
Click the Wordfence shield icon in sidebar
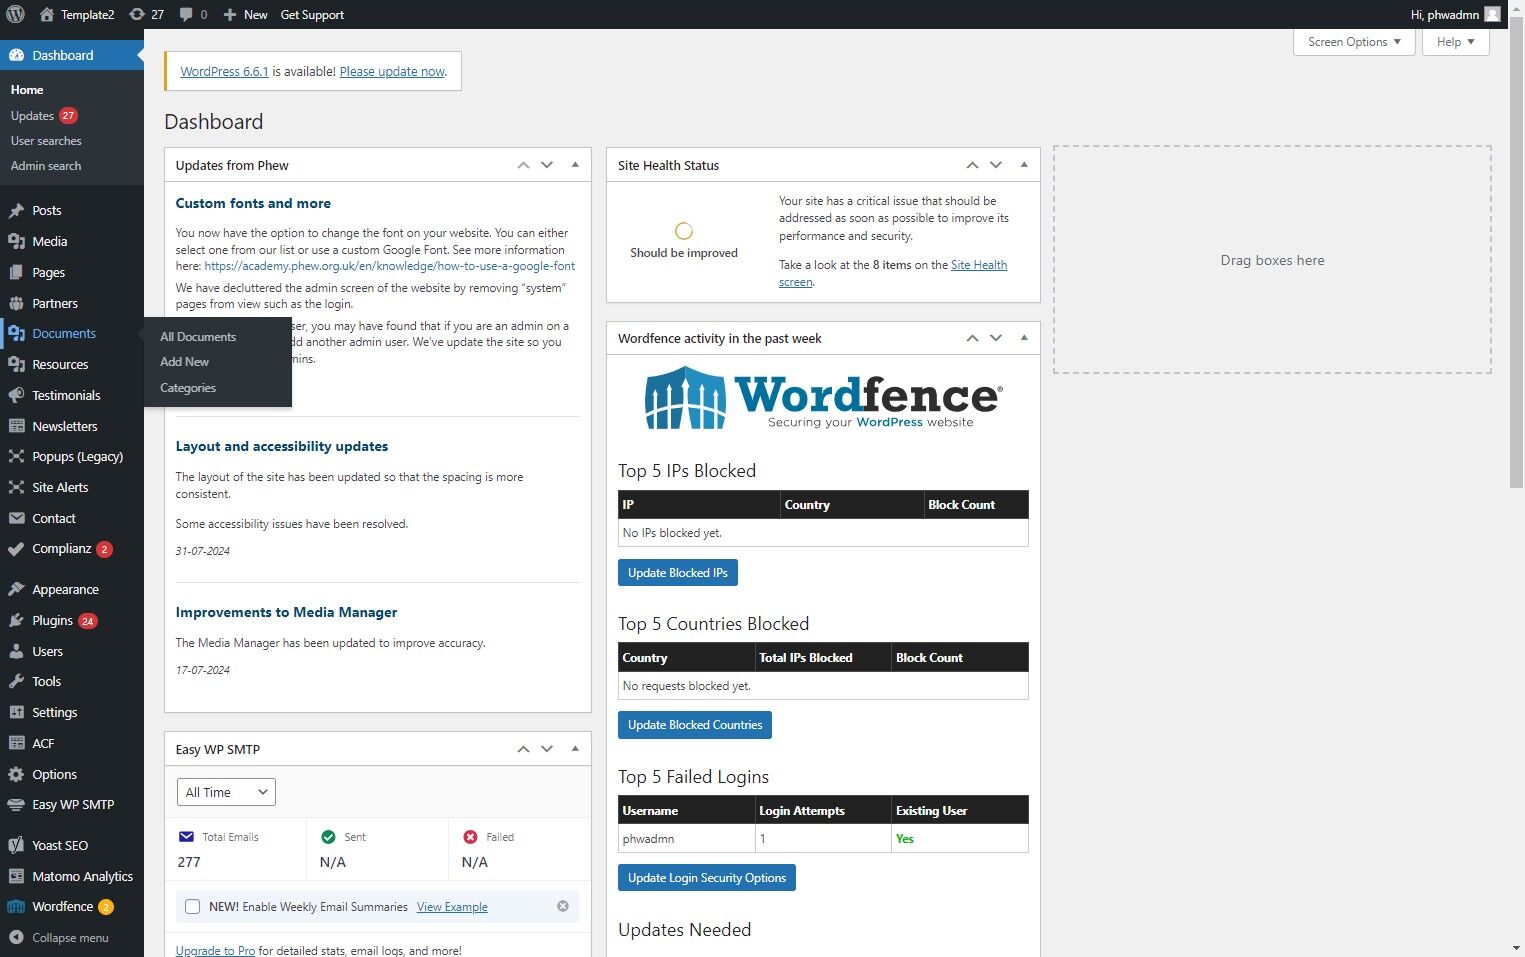(16, 906)
